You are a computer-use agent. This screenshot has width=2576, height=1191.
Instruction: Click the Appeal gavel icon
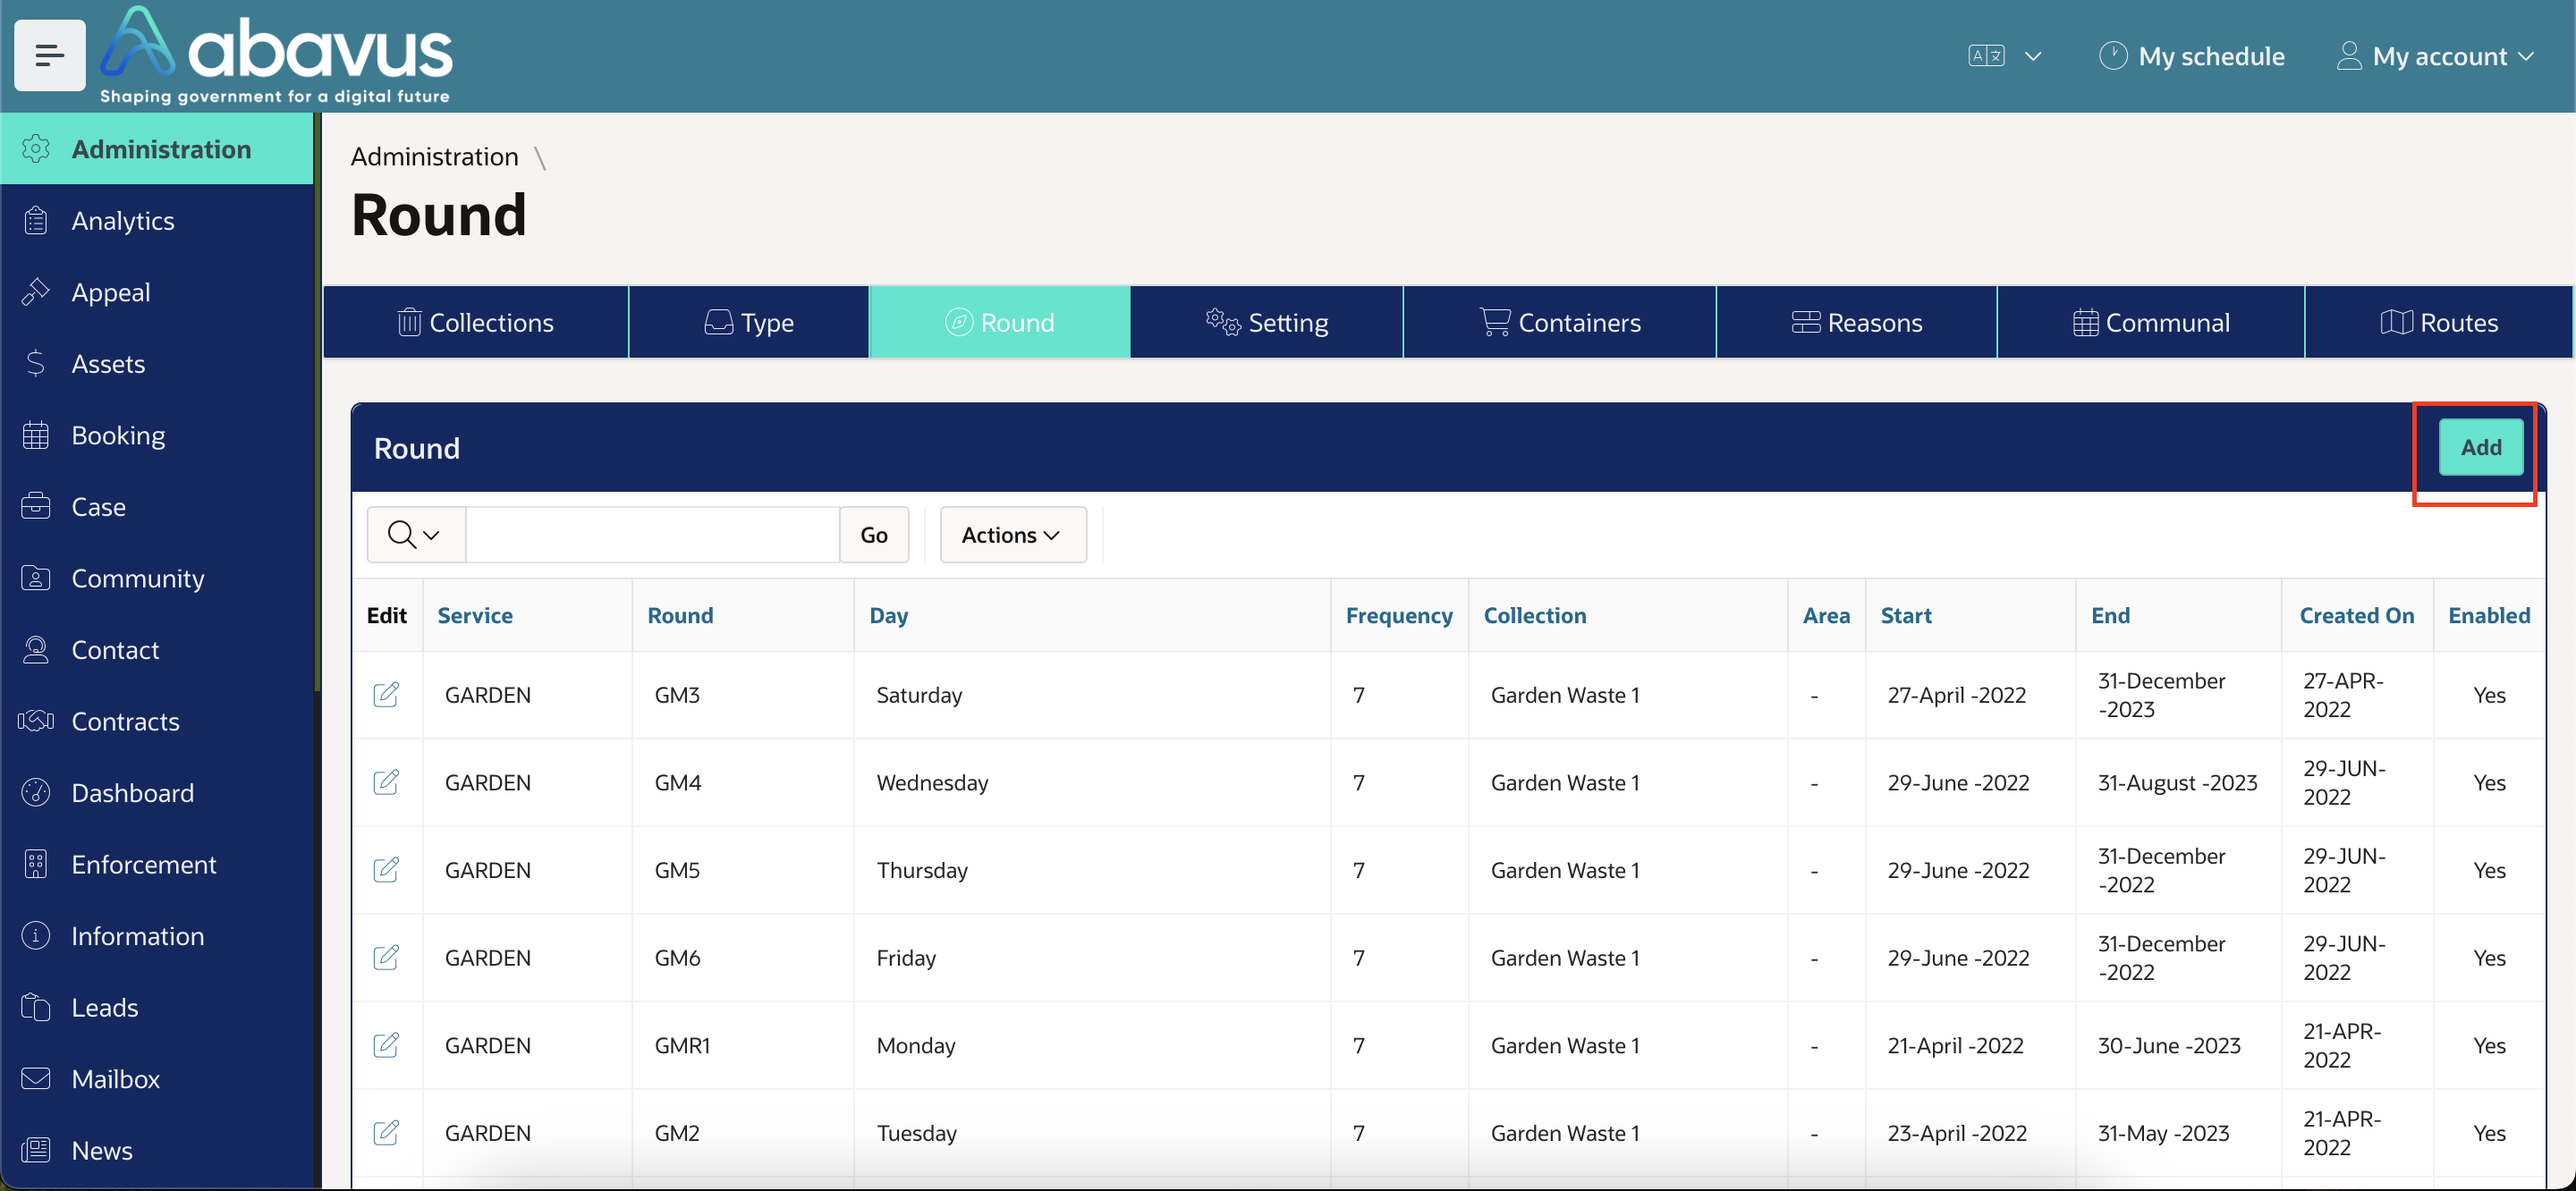tap(36, 292)
